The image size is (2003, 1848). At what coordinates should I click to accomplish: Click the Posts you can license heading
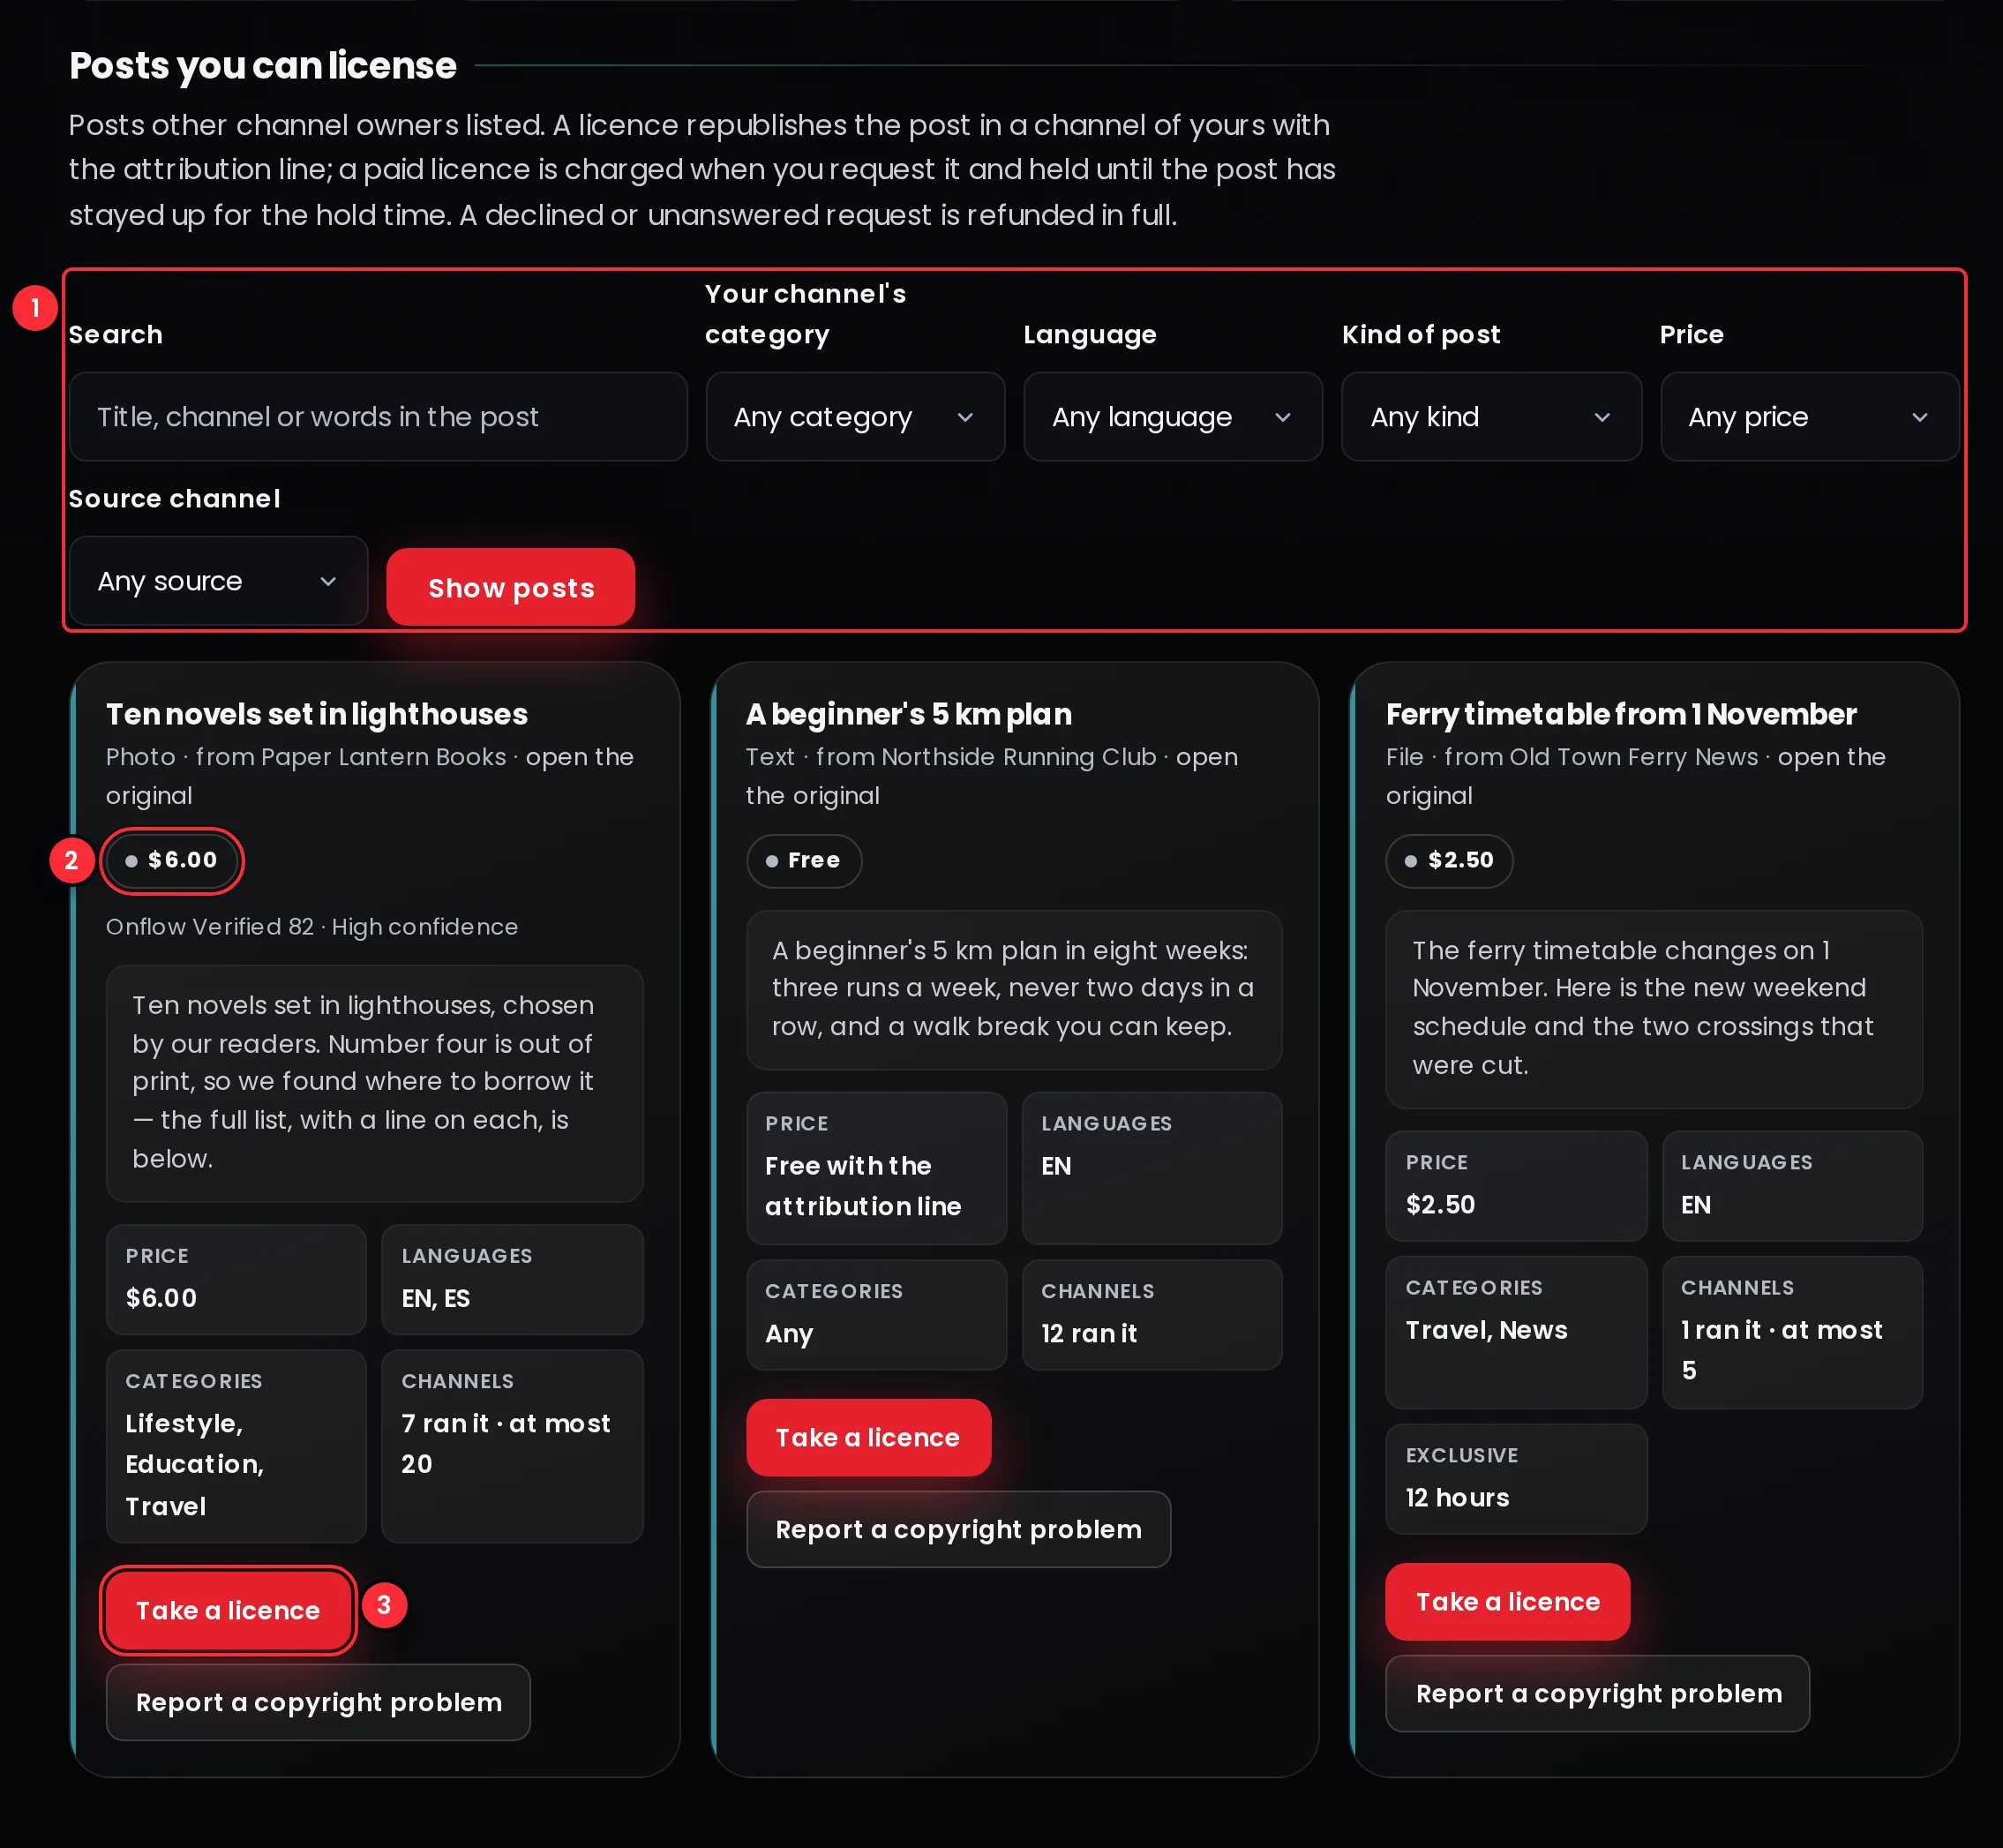pos(263,65)
